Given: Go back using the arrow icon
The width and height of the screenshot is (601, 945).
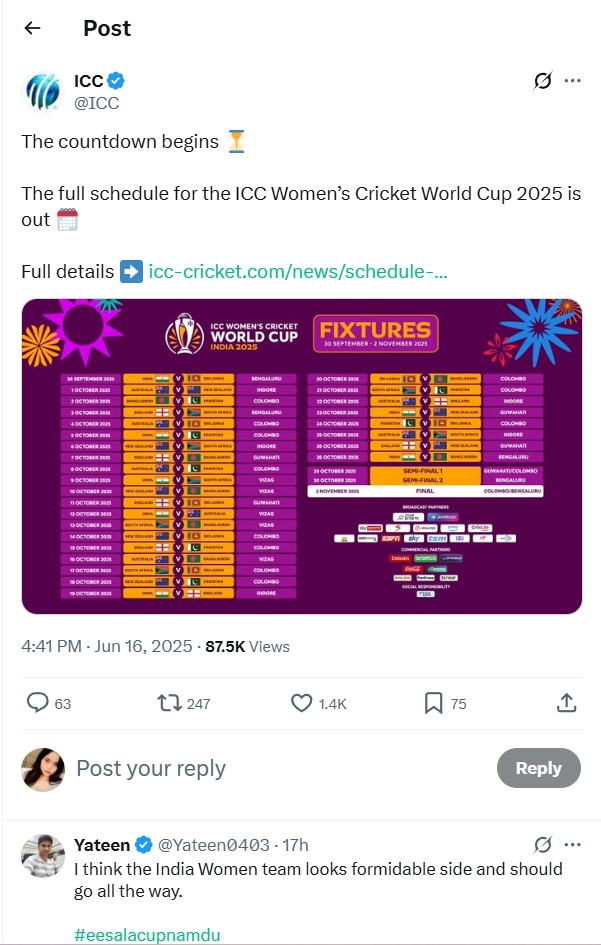Looking at the screenshot, I should point(32,28).
